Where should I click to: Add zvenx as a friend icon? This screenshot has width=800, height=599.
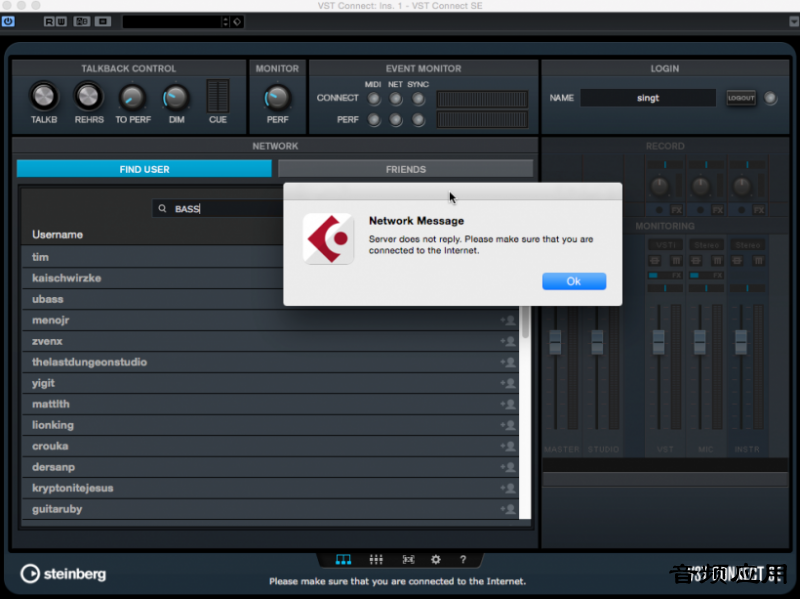coord(508,341)
